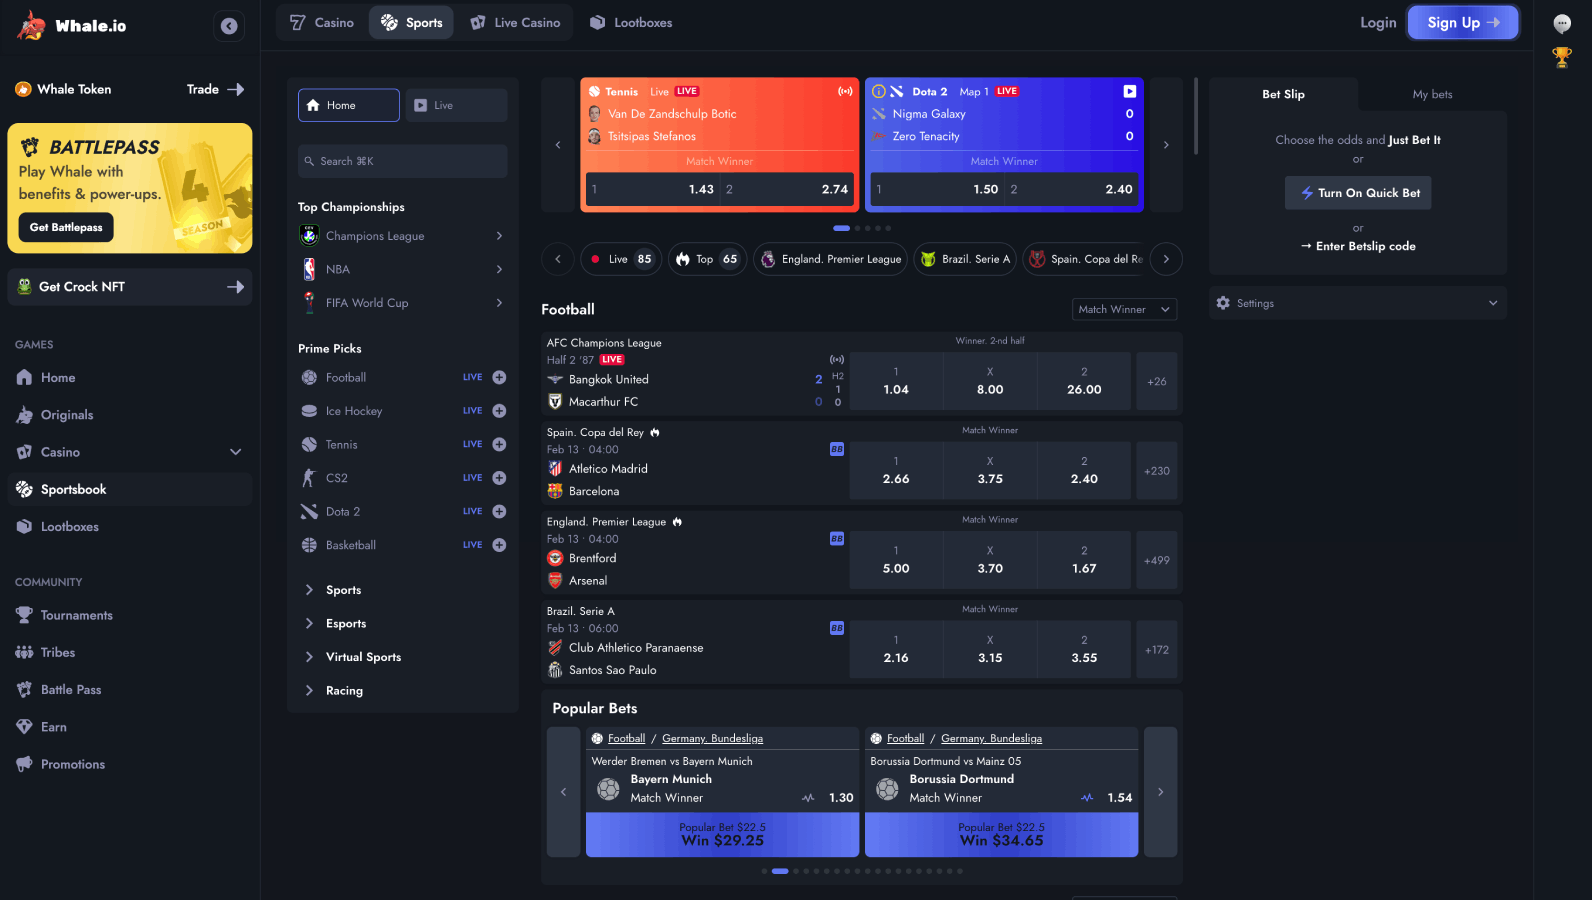Turn On Quick Bet
The width and height of the screenshot is (1592, 900).
click(x=1358, y=193)
